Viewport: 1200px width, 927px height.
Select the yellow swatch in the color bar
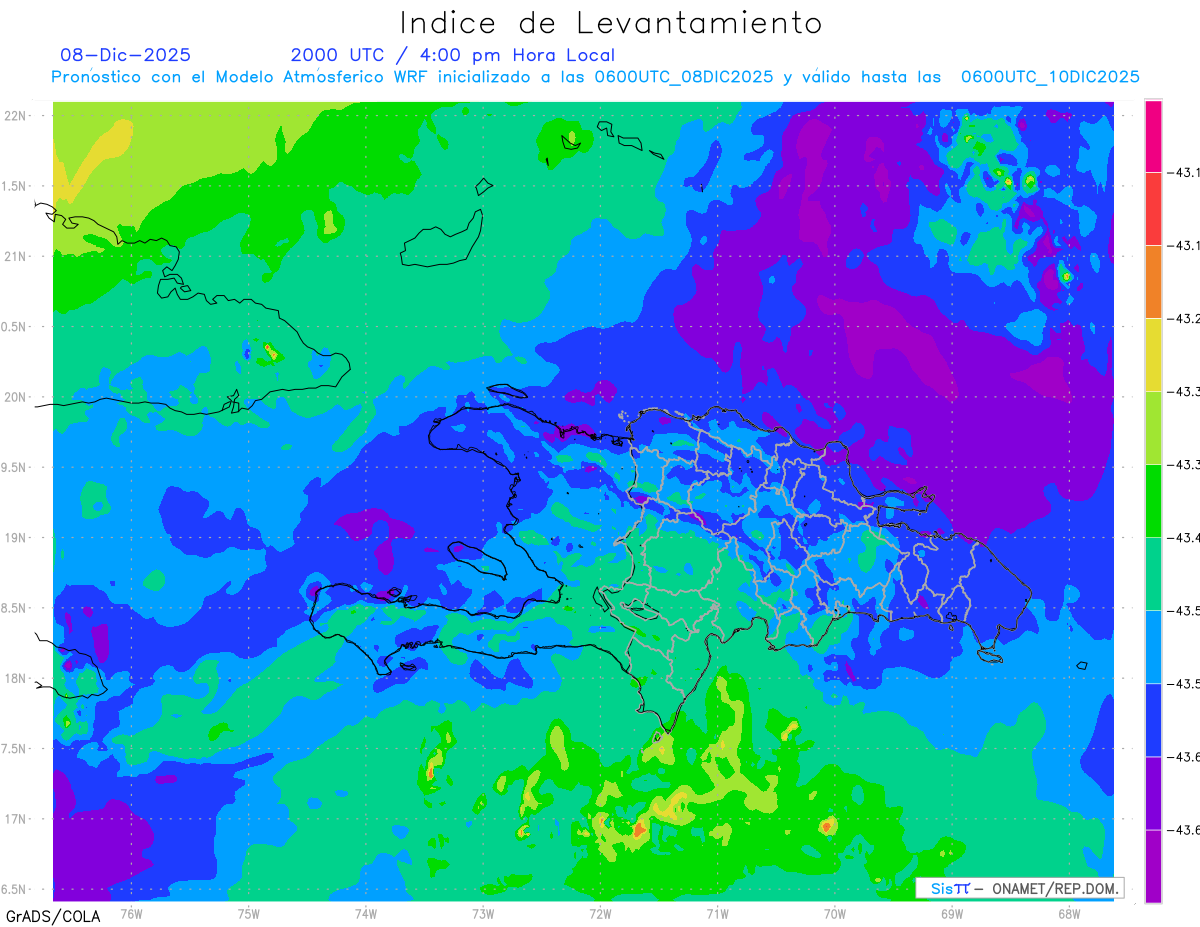(1153, 355)
